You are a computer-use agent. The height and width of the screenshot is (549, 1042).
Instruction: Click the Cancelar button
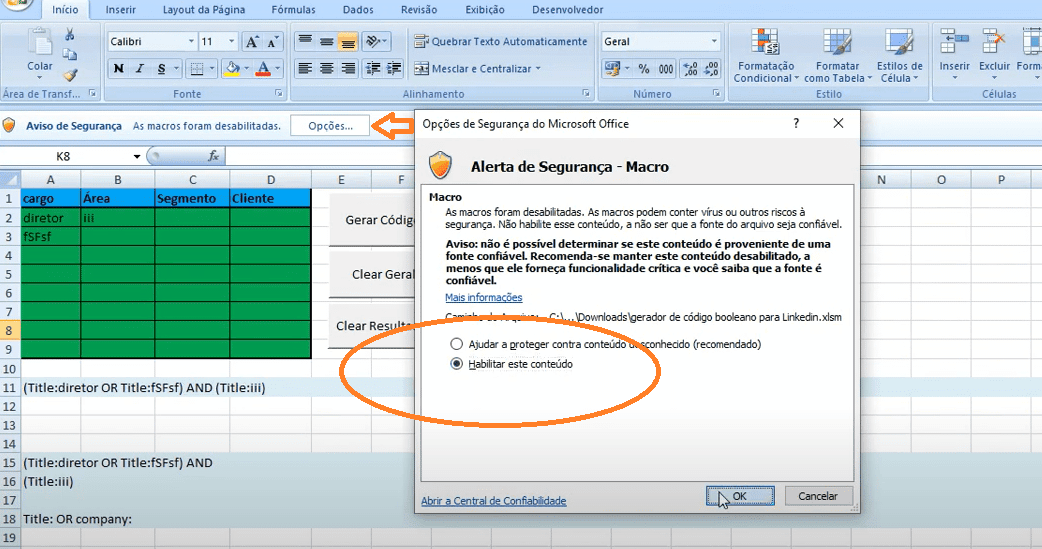817,496
